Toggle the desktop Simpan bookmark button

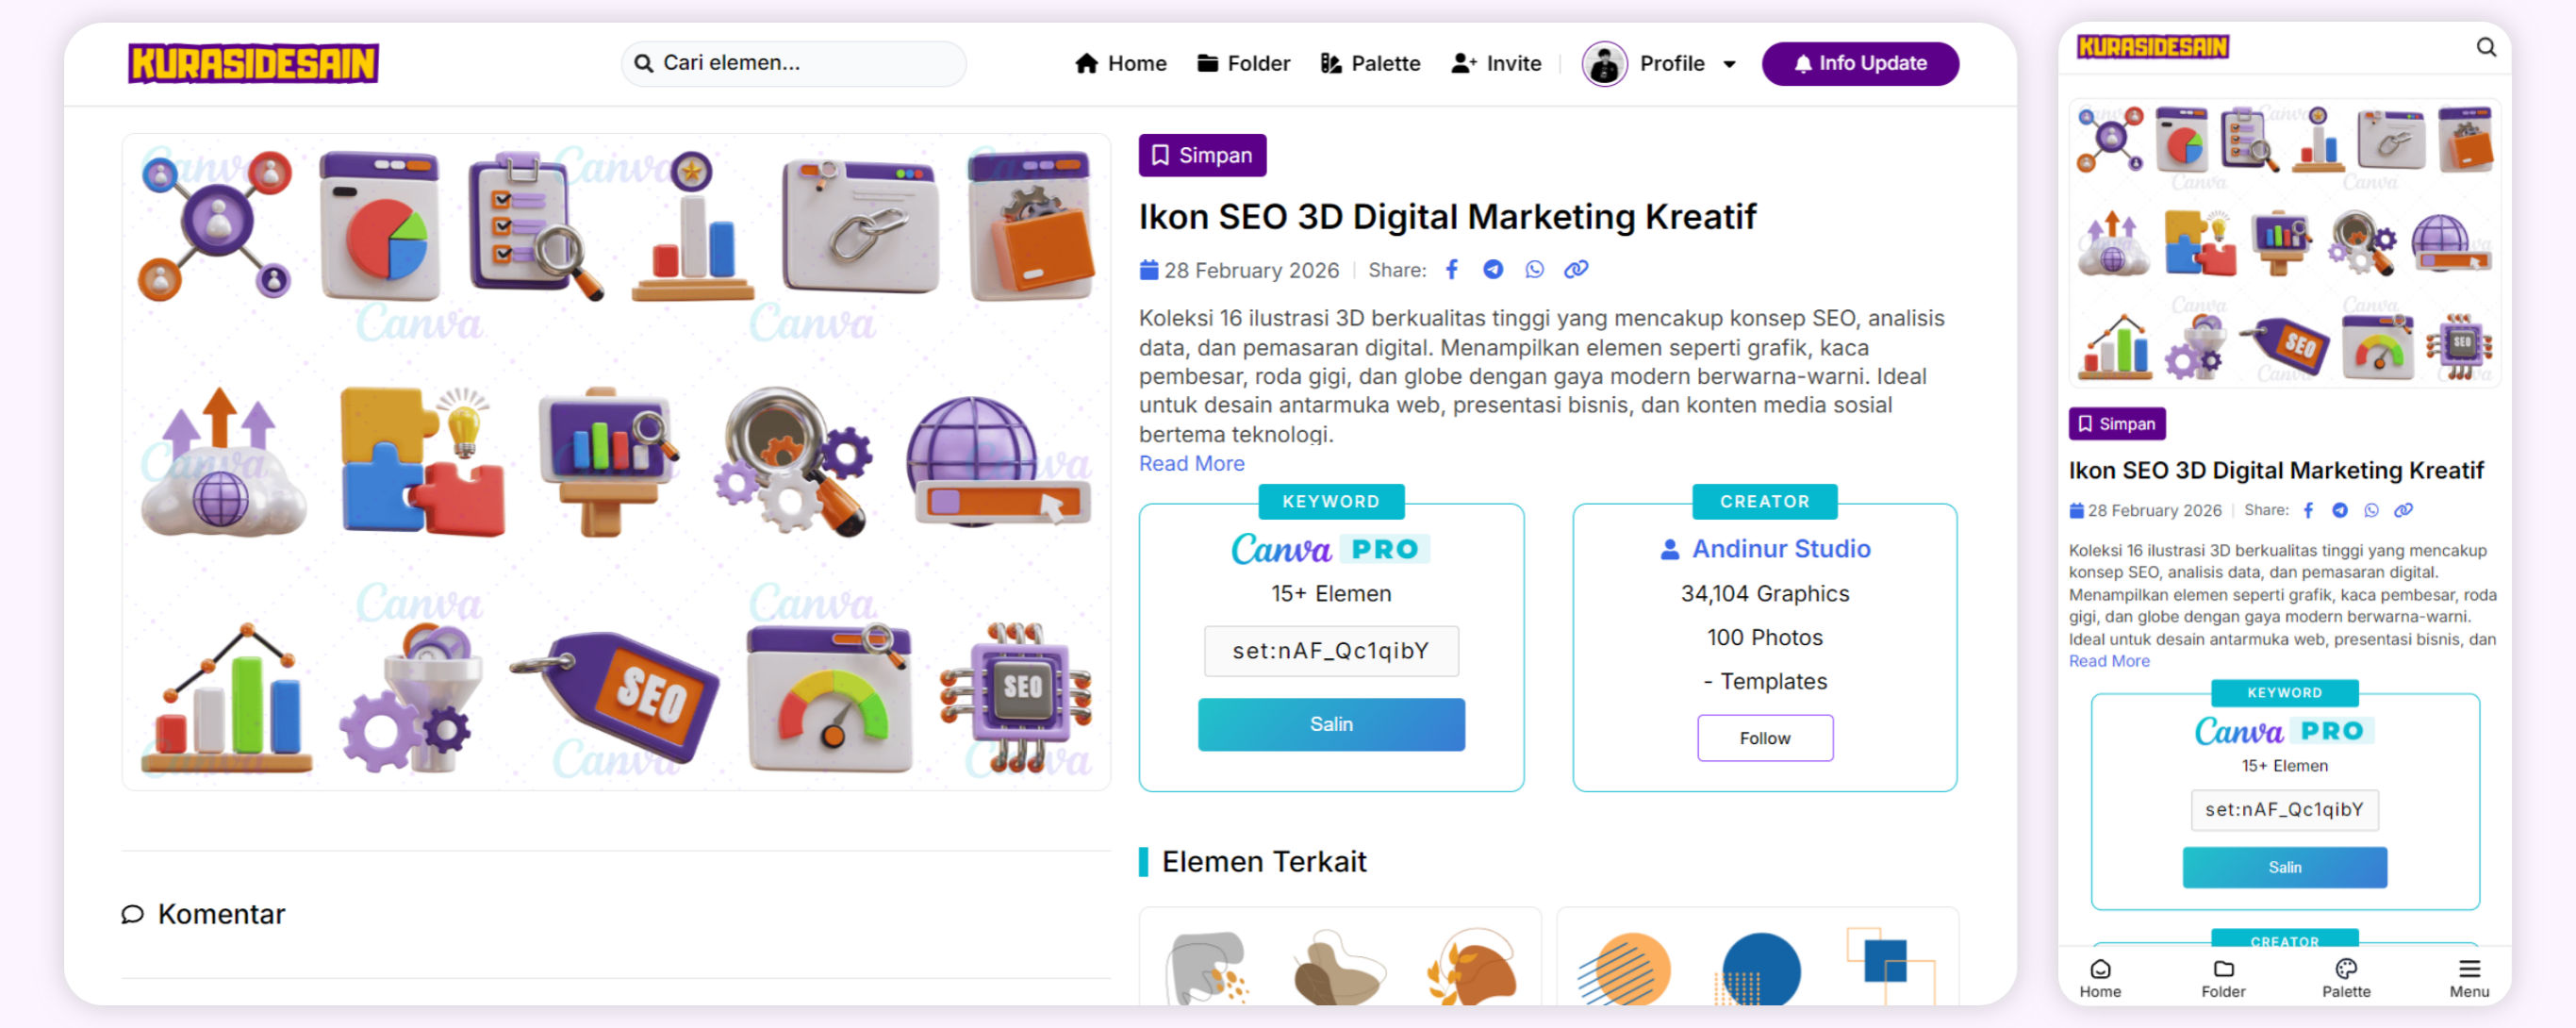pos(1202,155)
